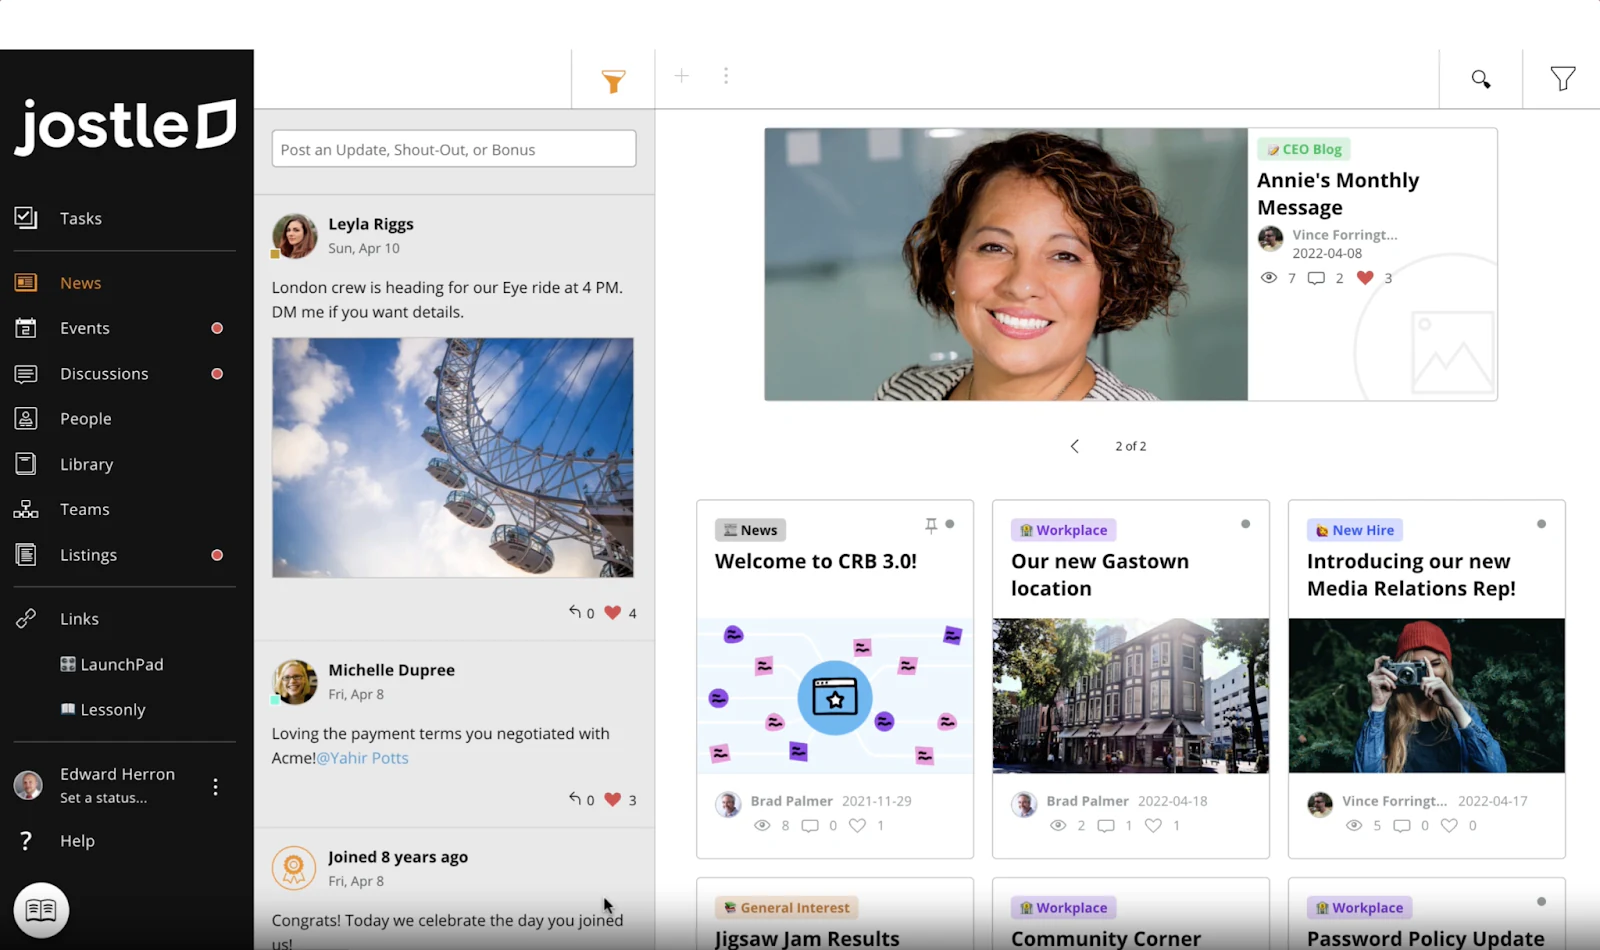Like Our new Gastown location article

(x=1153, y=825)
